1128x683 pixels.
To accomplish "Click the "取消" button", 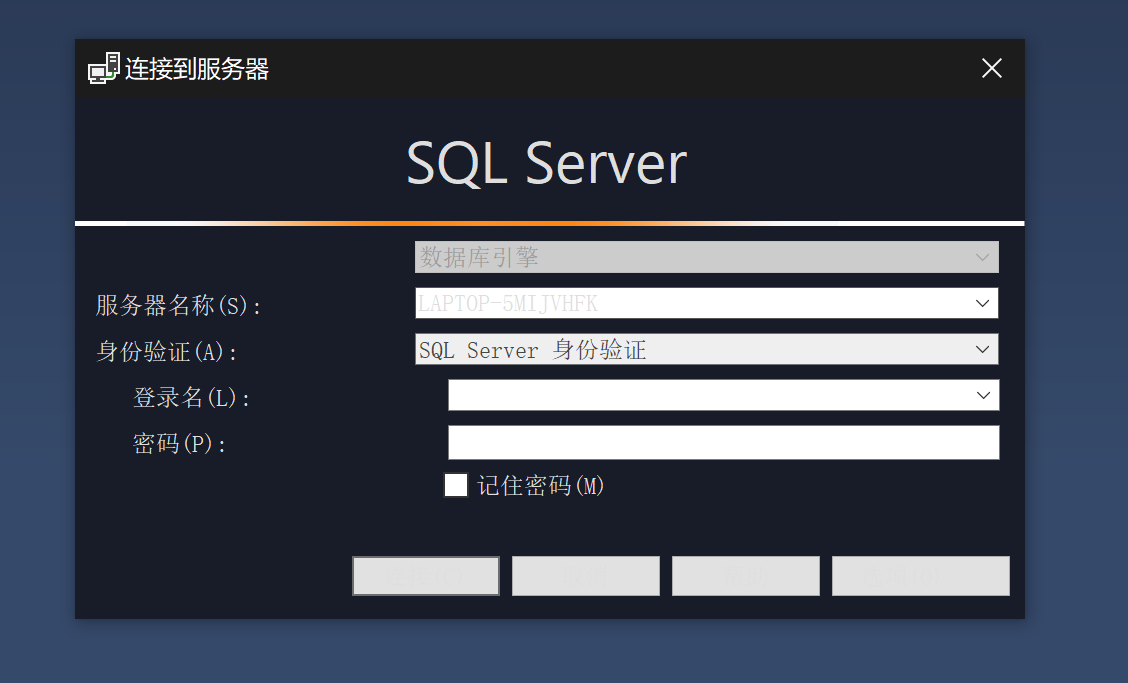I will (585, 575).
